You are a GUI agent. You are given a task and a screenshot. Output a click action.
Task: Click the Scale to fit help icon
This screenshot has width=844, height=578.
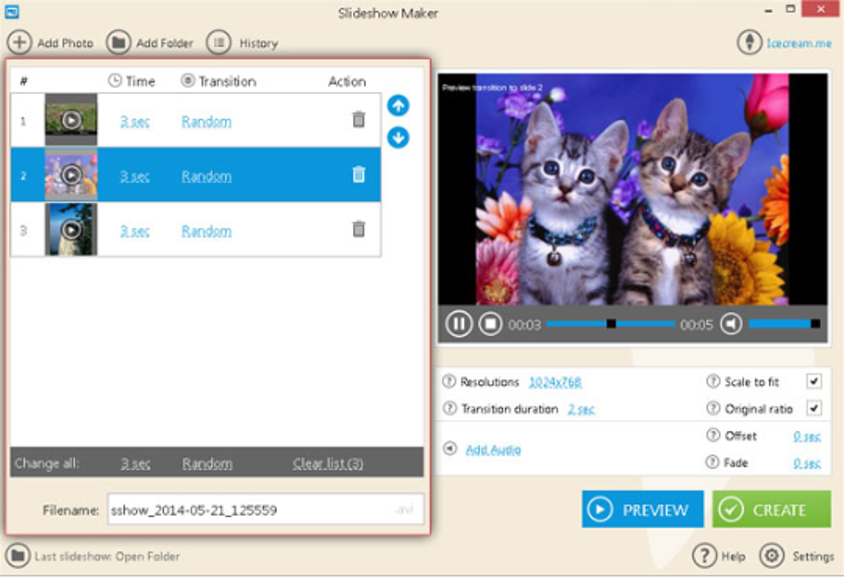coord(713,382)
